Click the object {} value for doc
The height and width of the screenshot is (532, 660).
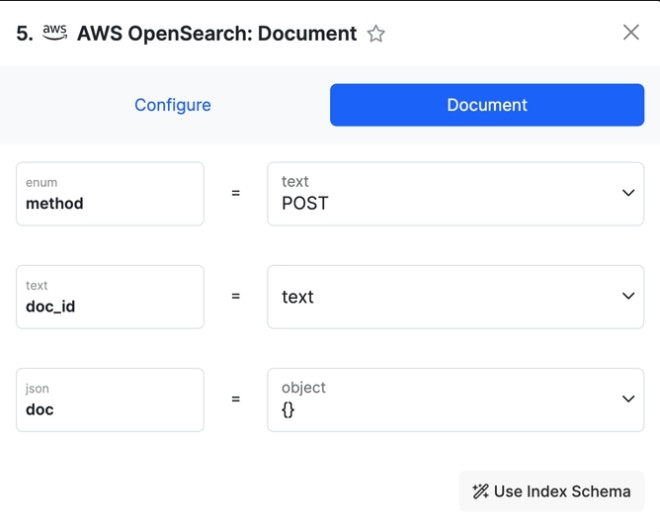pyautogui.click(x=455, y=400)
